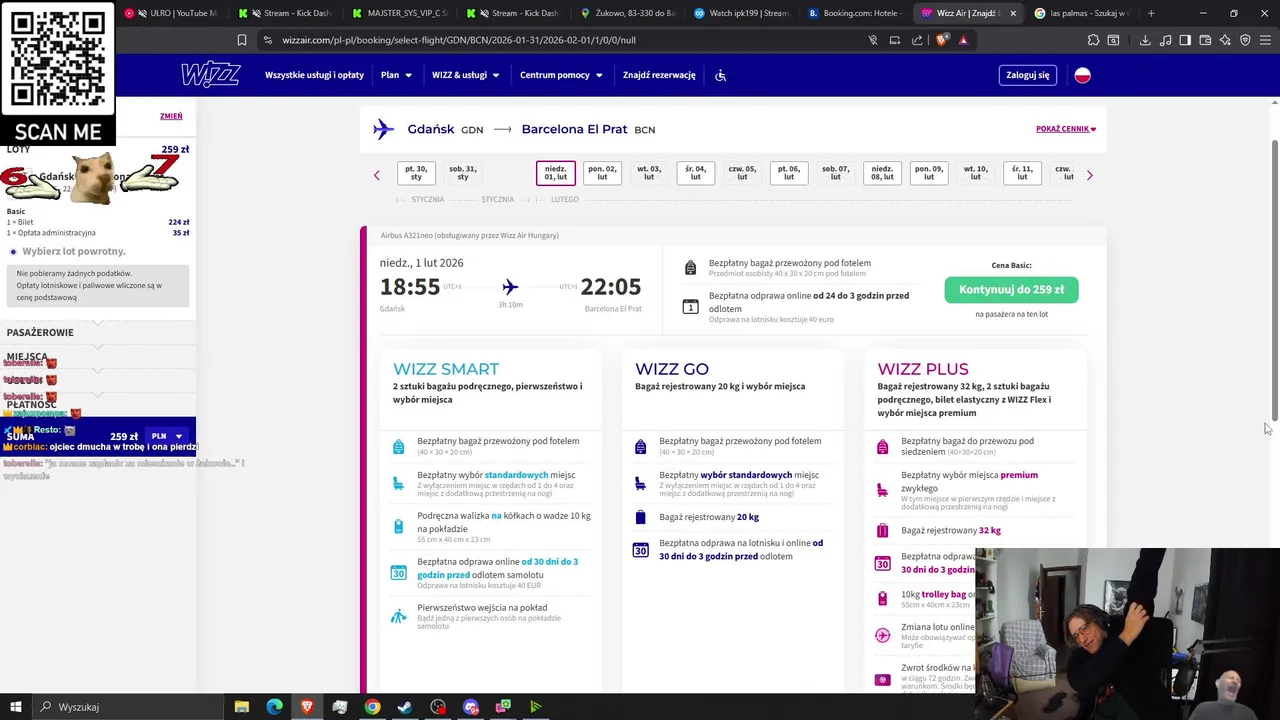Toggle the browser sidebar panel icon

(1185, 40)
